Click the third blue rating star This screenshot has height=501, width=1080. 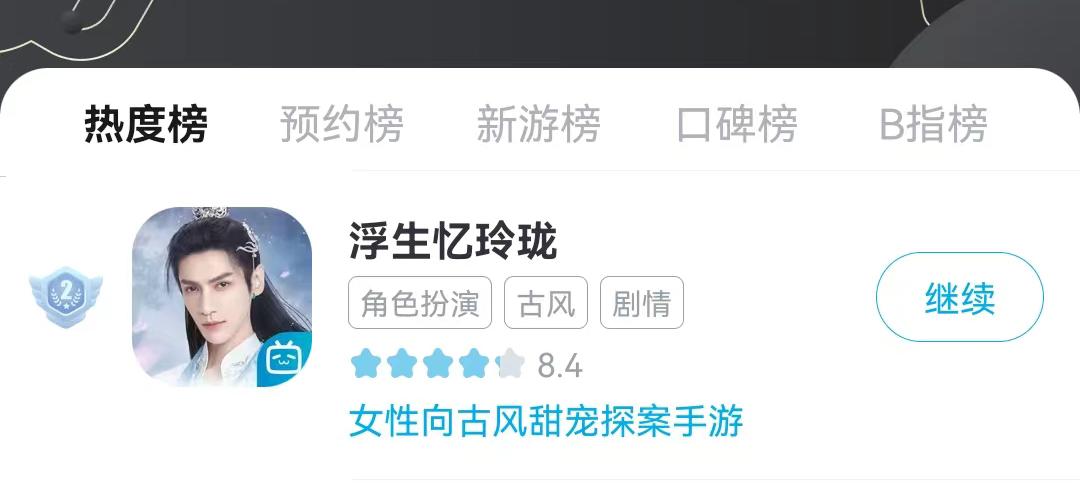coord(437,364)
